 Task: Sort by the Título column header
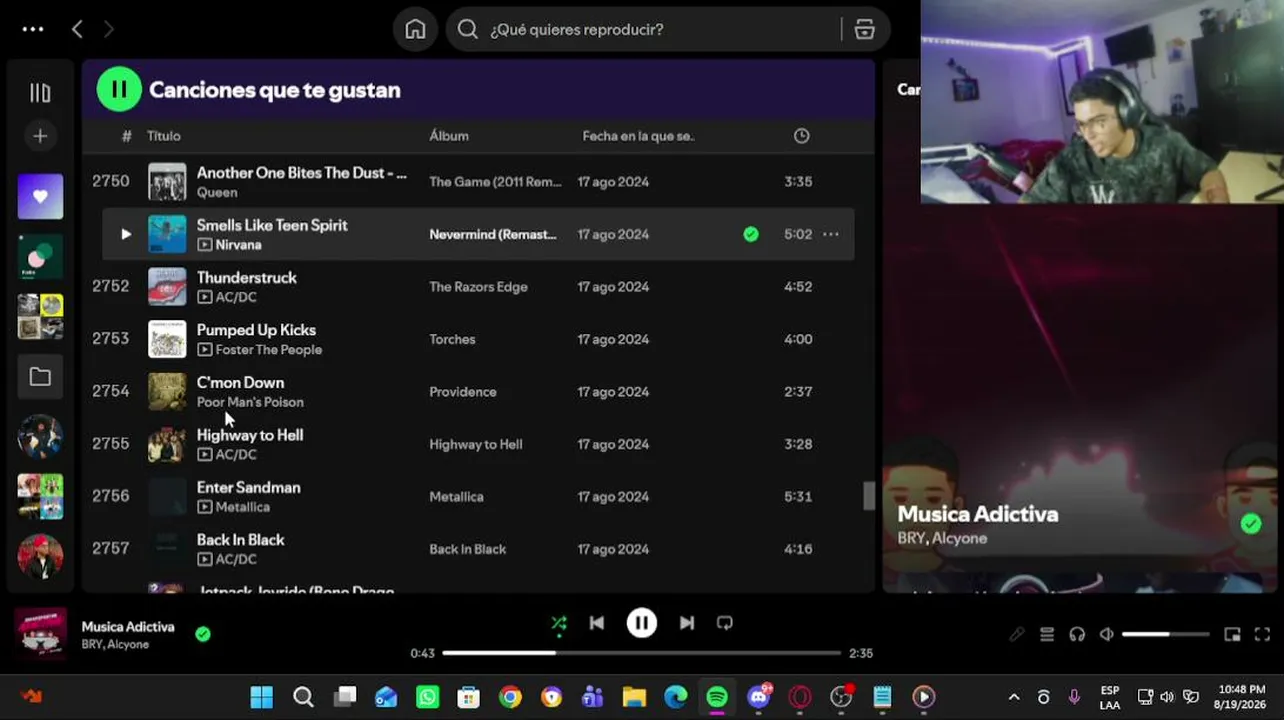click(164, 136)
